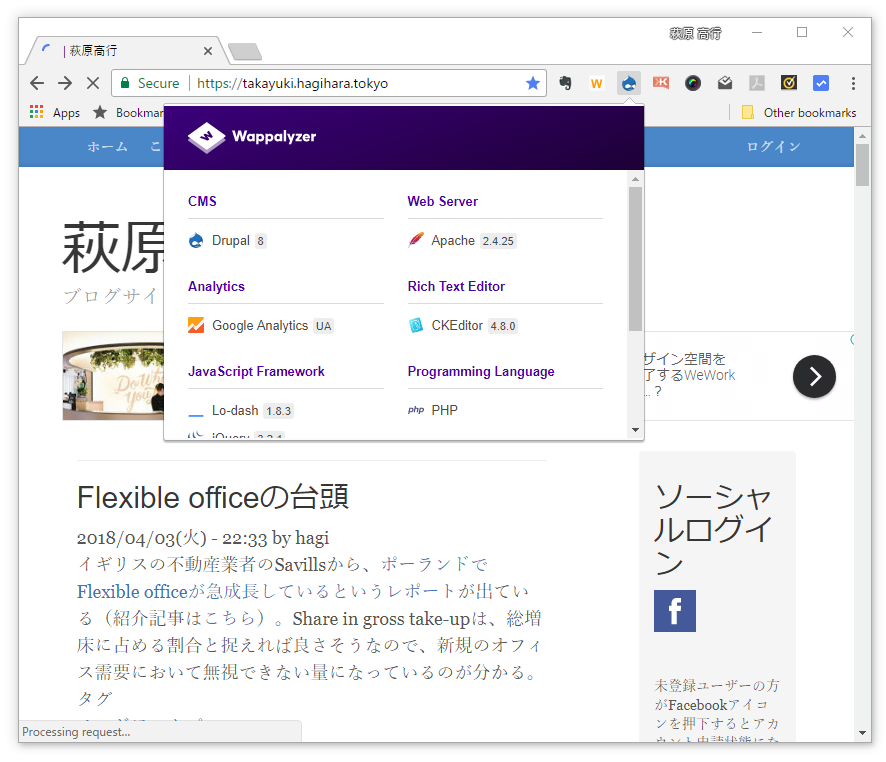Click the bookmark star in the address bar

tap(532, 84)
